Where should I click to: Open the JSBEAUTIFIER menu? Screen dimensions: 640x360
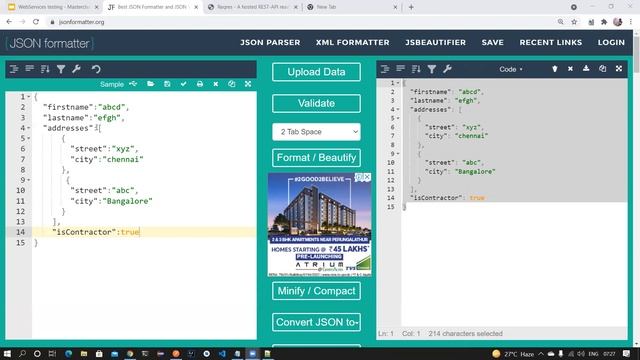click(436, 42)
